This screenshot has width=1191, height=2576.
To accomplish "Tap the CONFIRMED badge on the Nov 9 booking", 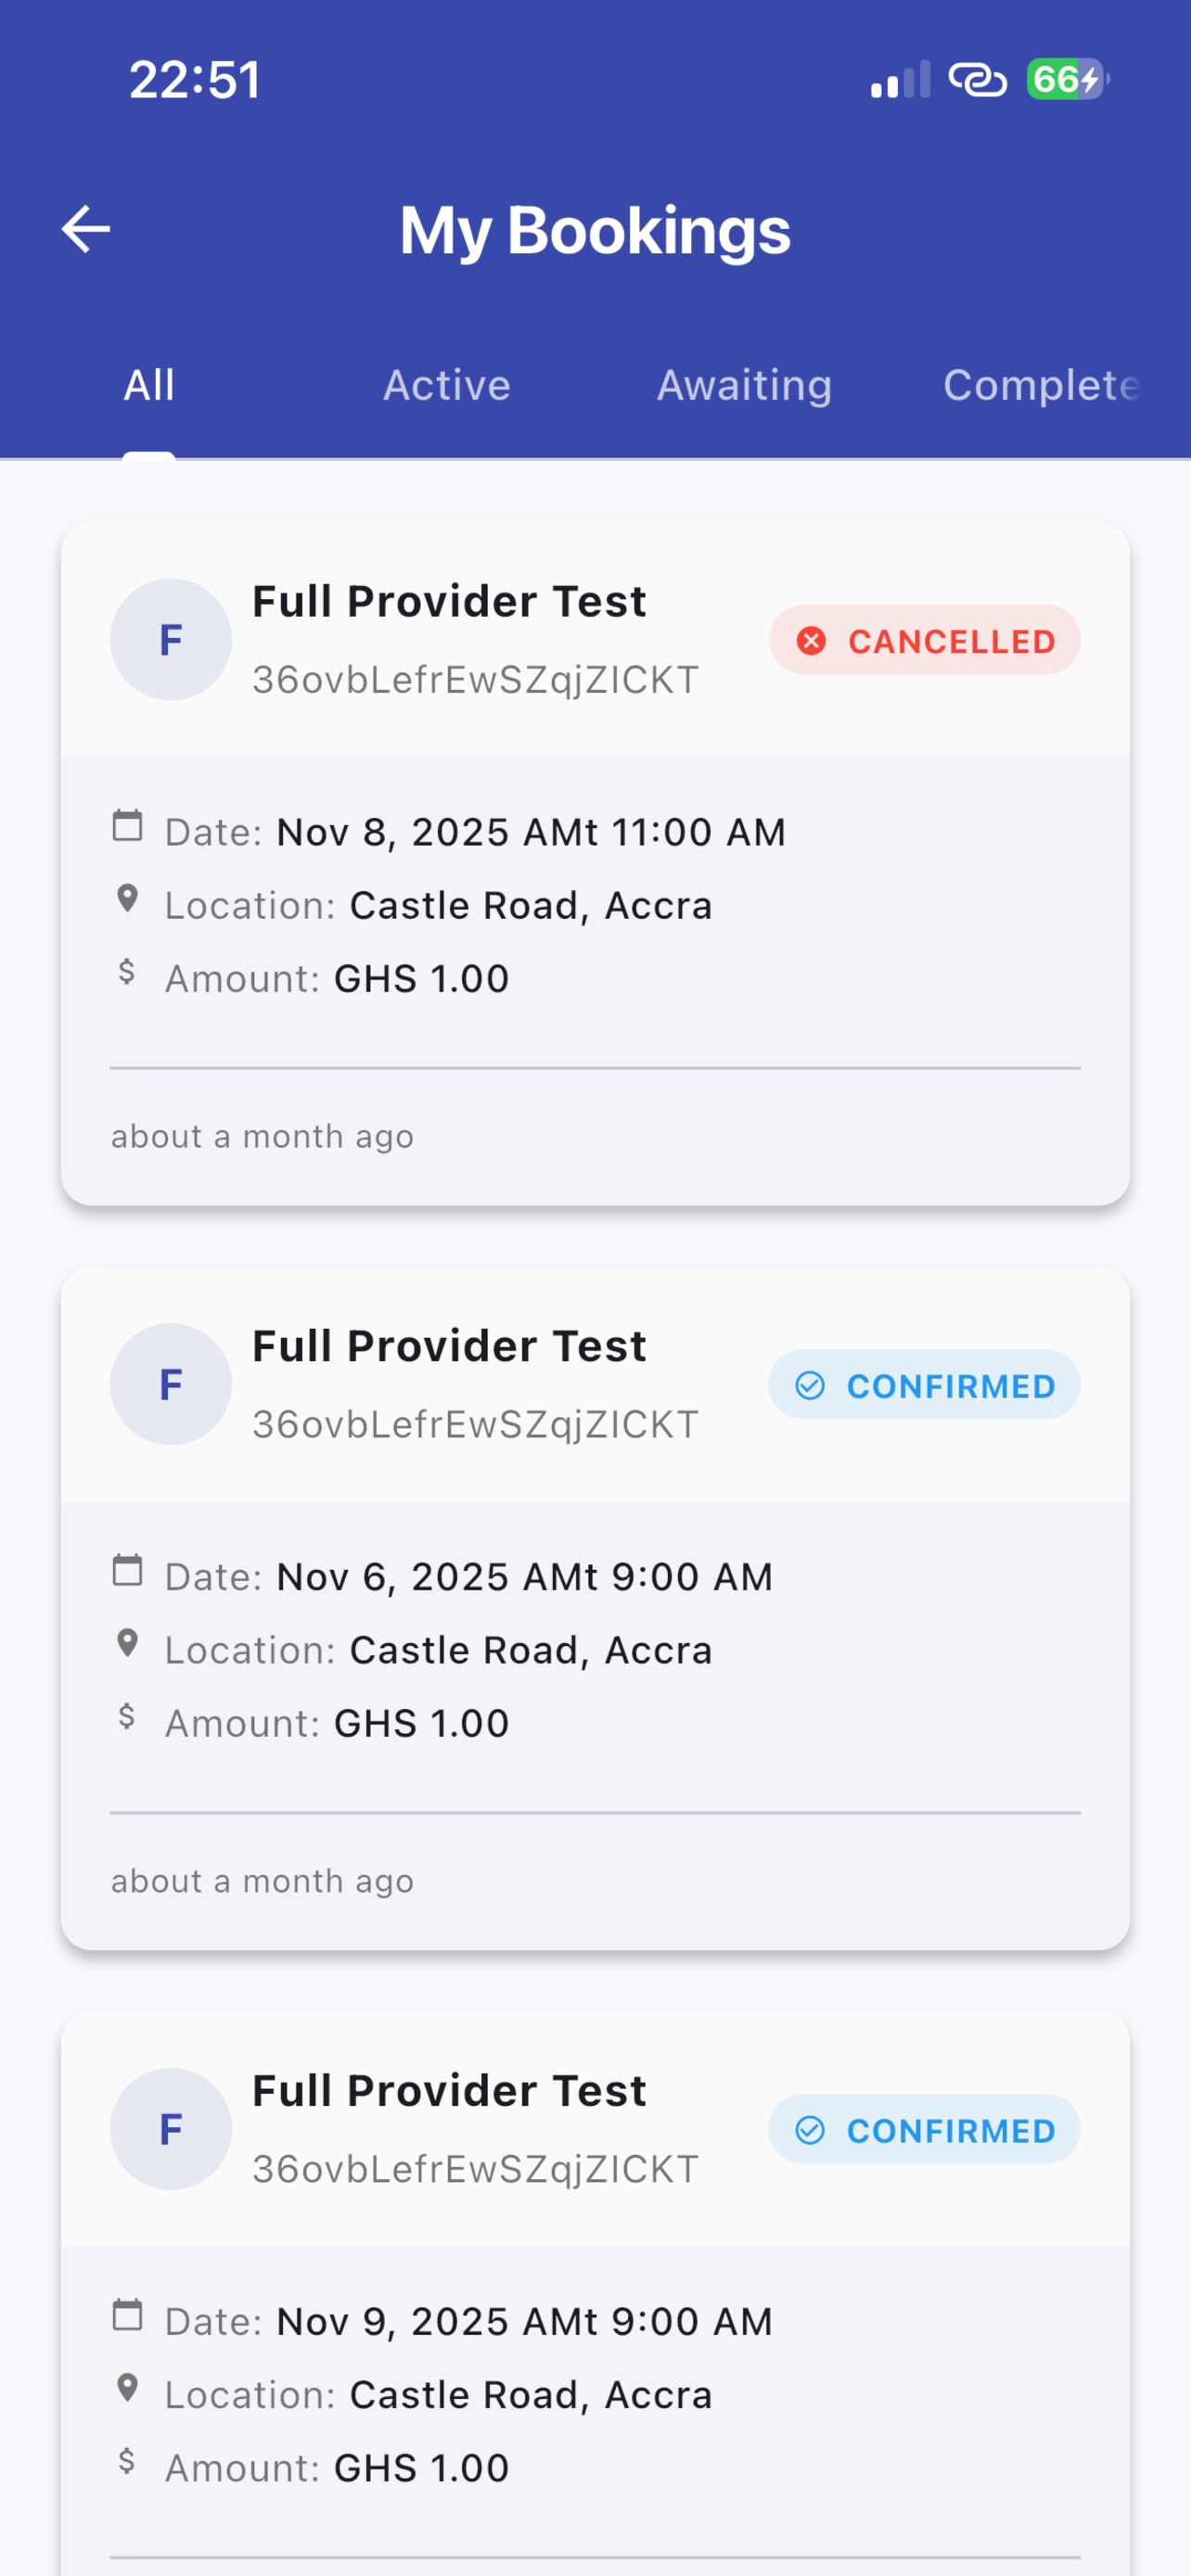I will coord(924,2130).
